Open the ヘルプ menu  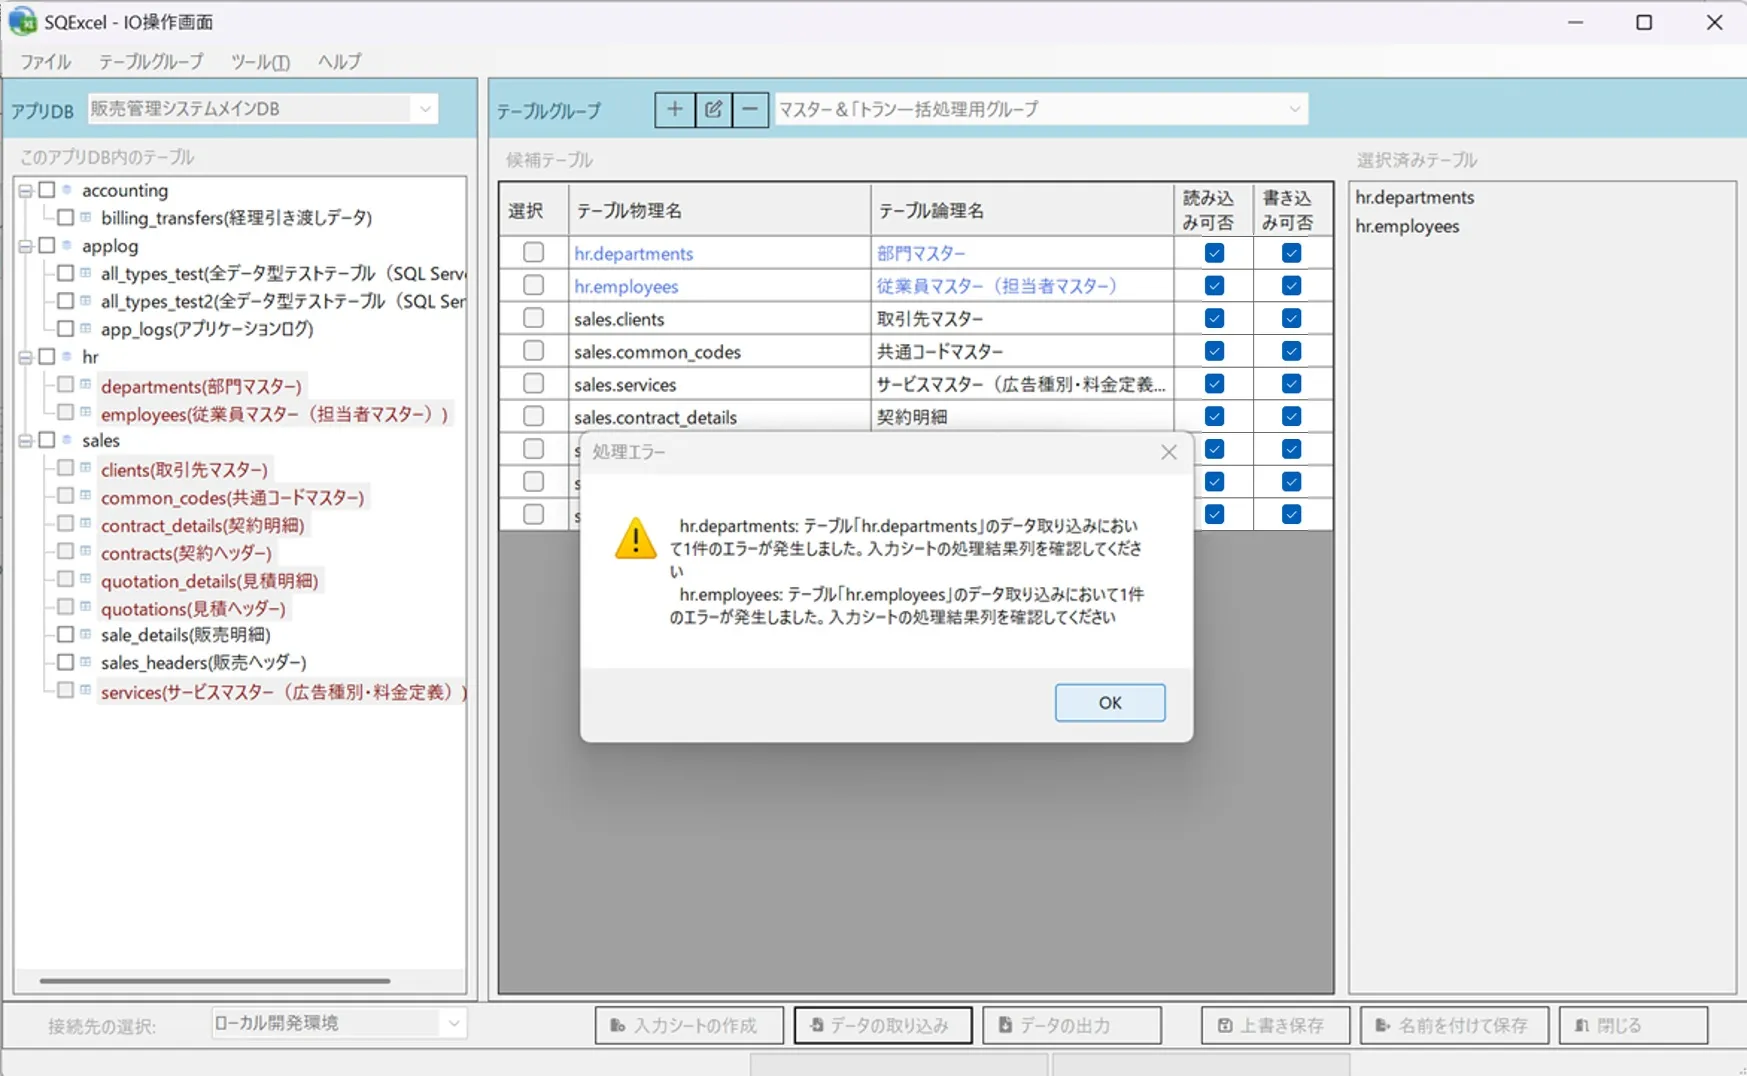point(340,61)
